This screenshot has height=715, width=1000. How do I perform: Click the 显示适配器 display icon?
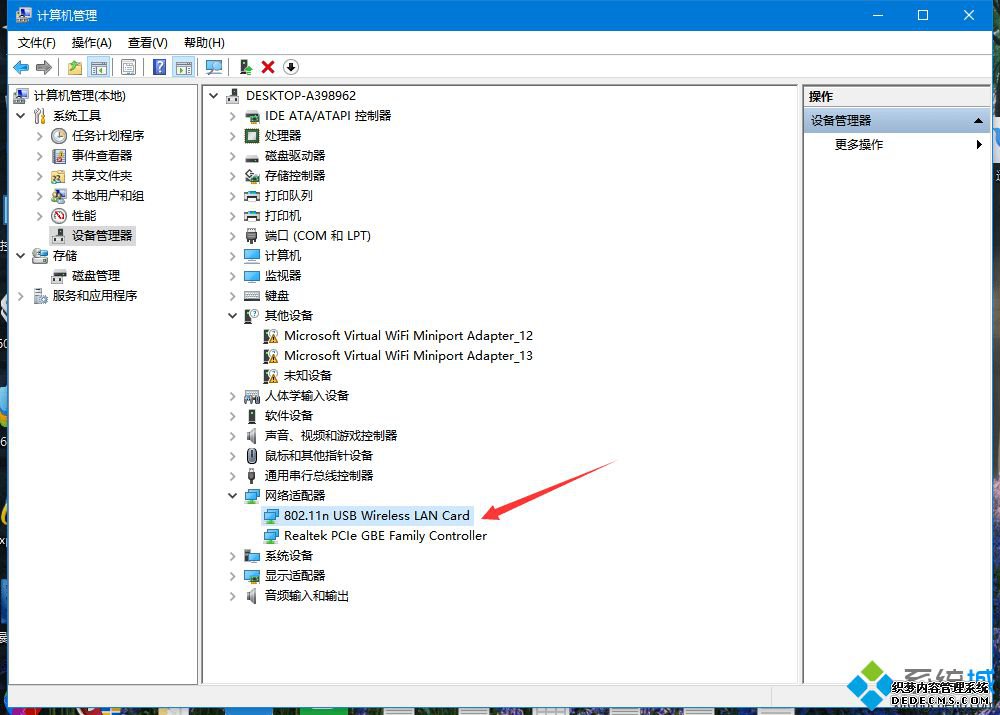point(253,576)
